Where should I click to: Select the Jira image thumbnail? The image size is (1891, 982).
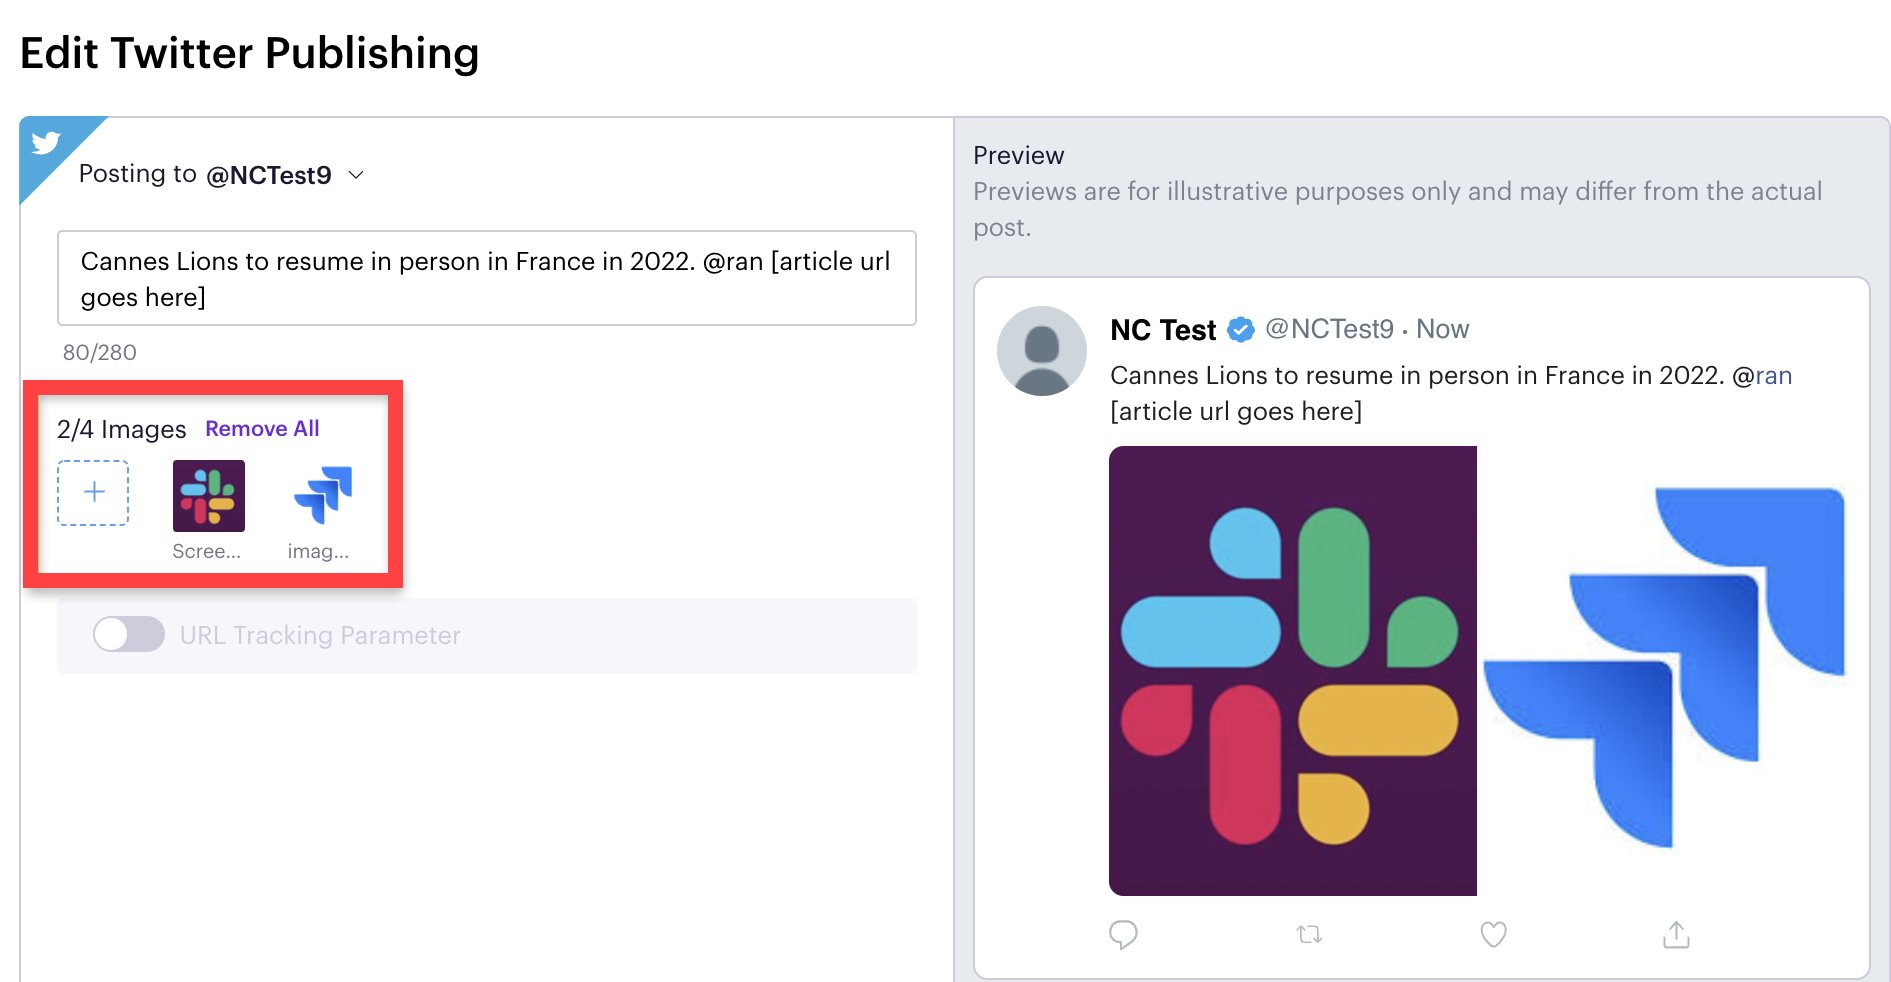click(x=322, y=496)
